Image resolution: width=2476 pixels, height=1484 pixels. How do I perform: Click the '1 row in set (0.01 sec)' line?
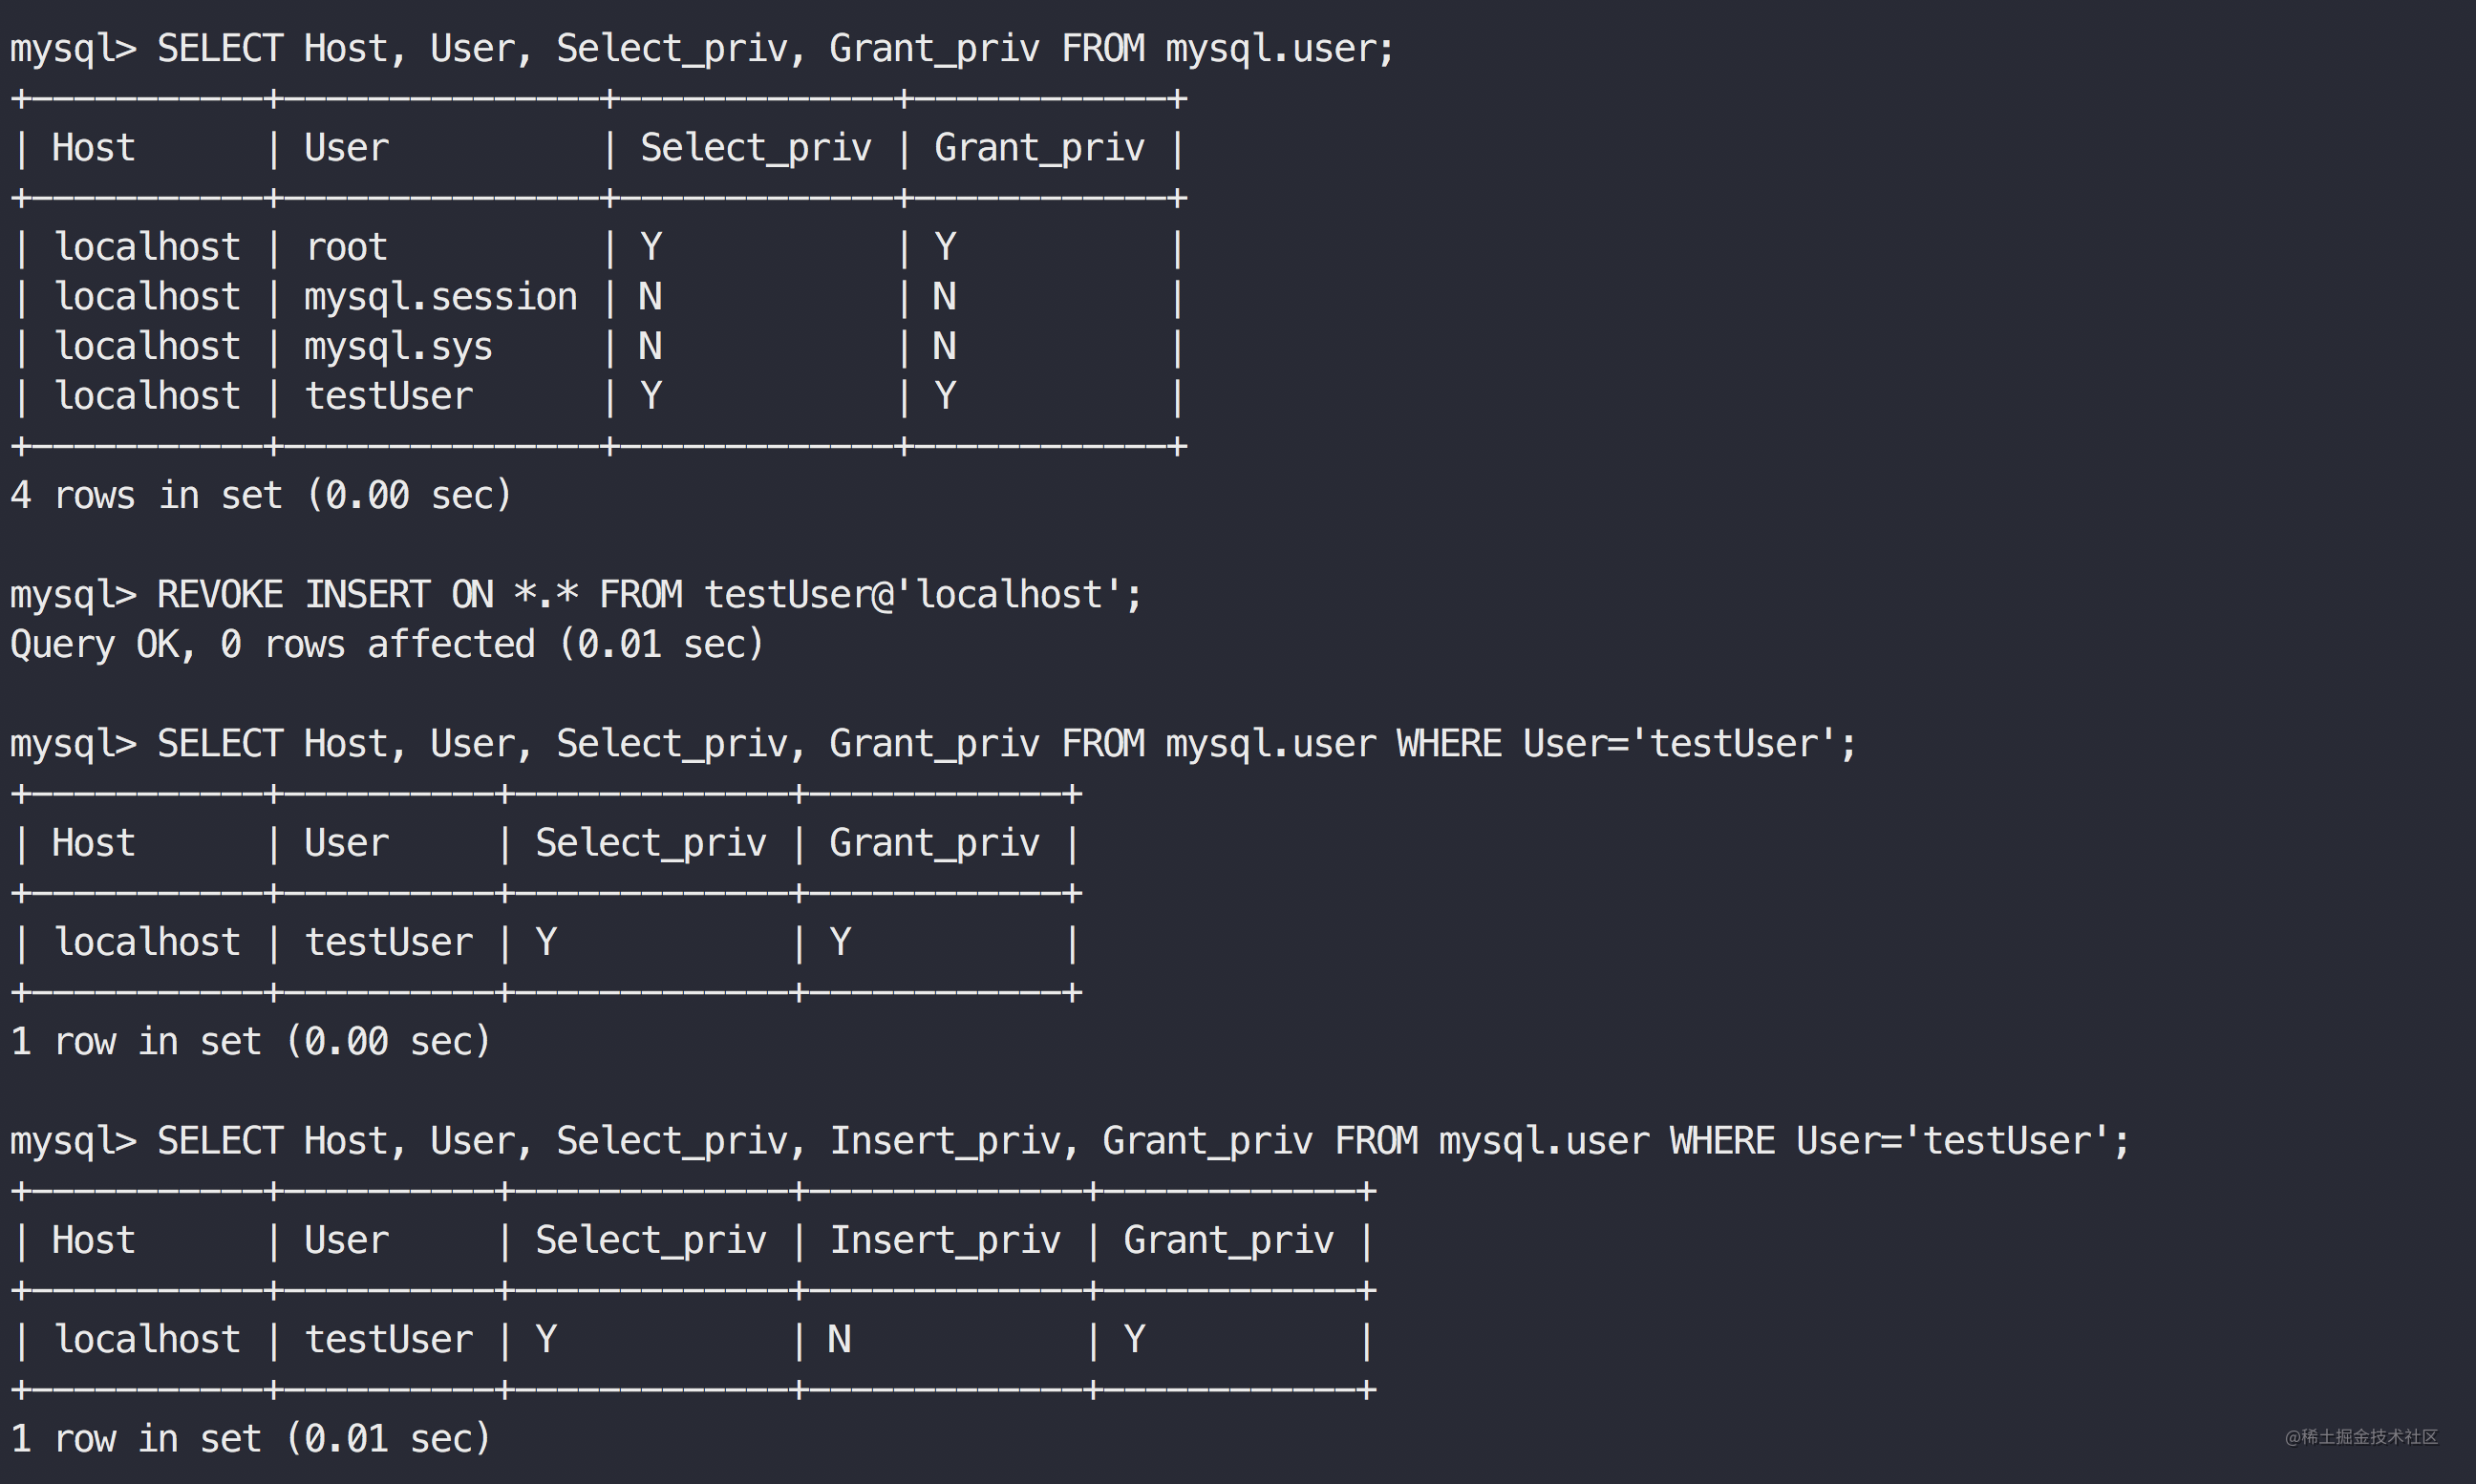[x=250, y=1439]
